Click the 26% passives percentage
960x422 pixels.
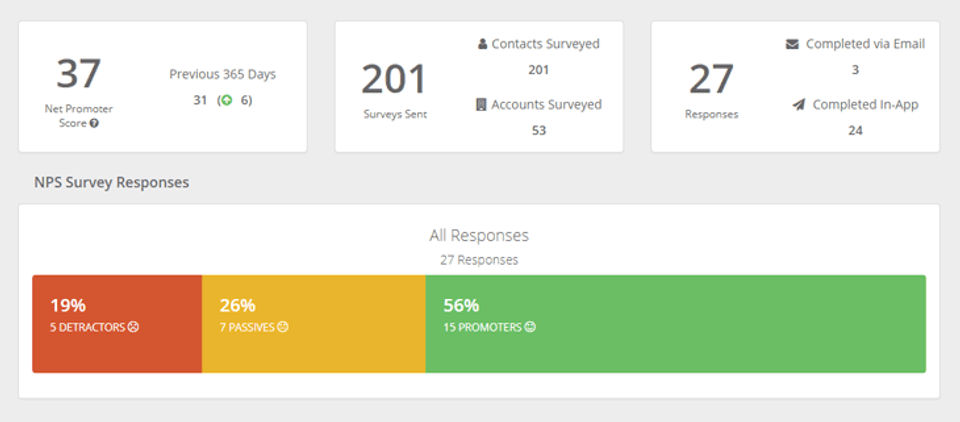pos(238,306)
